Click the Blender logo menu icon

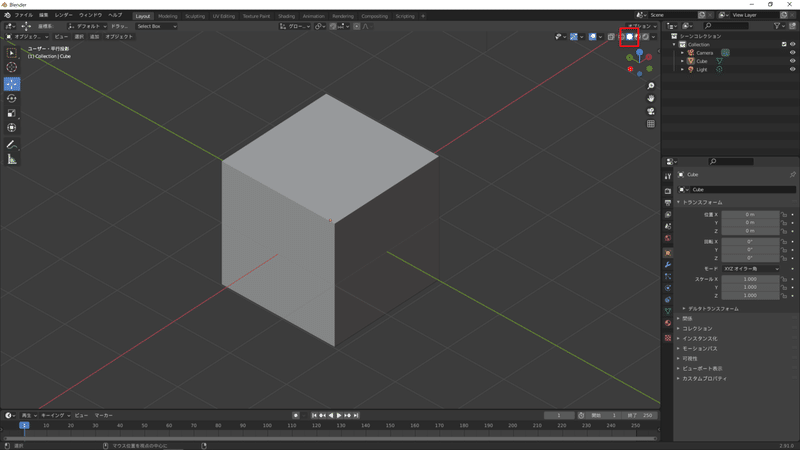pyautogui.click(x=7, y=15)
